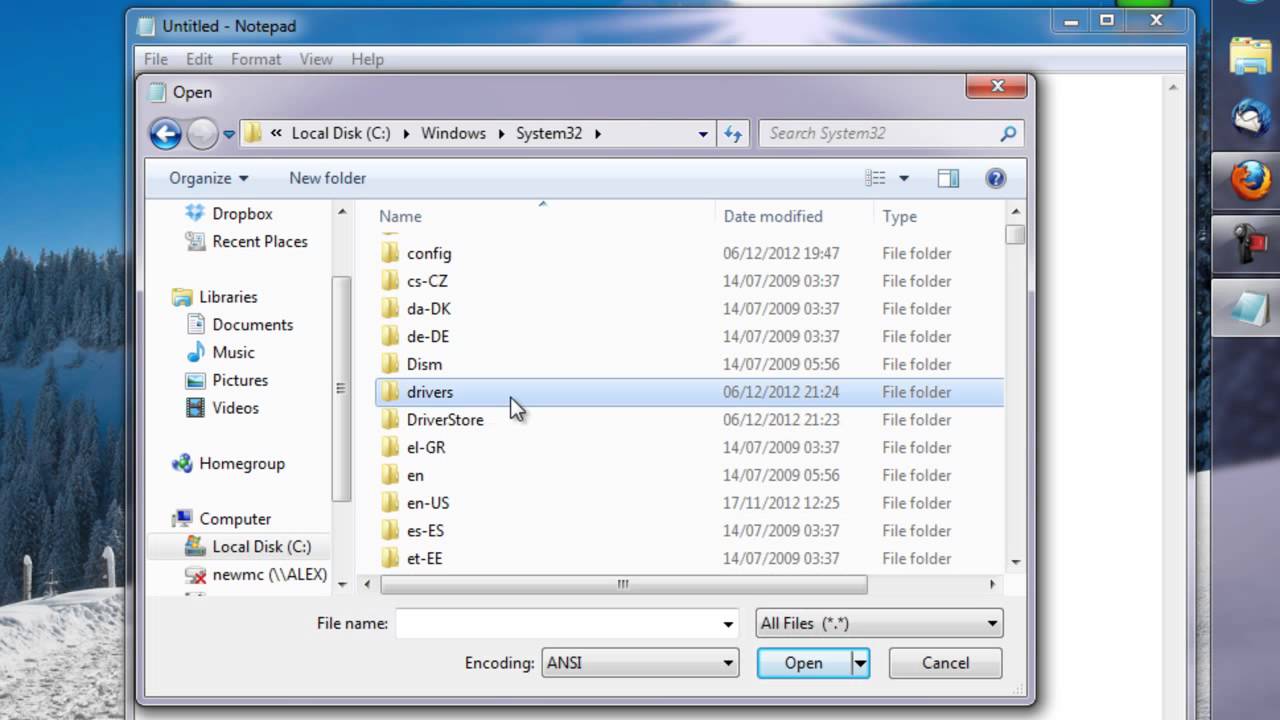Open the address bar history dropdown
This screenshot has height=720, width=1280.
point(703,134)
